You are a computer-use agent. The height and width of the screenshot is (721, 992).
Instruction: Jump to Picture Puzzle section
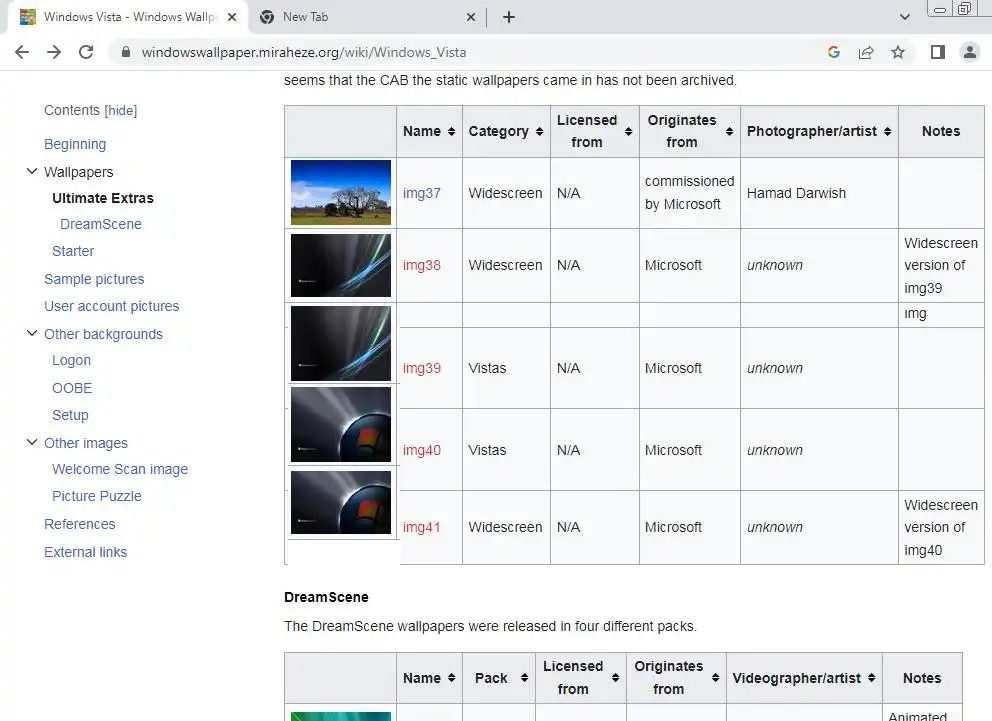point(97,496)
